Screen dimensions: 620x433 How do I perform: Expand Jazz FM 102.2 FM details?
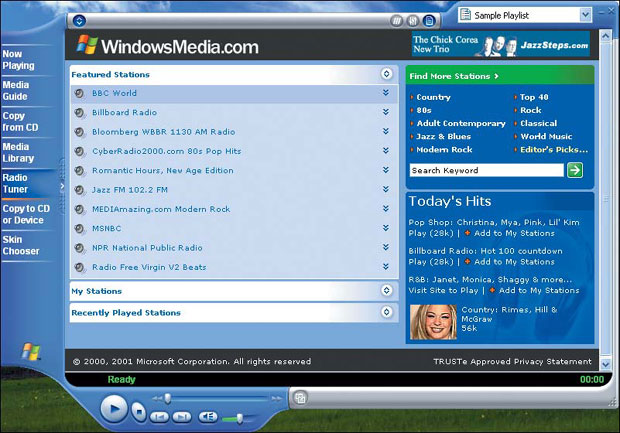(386, 189)
